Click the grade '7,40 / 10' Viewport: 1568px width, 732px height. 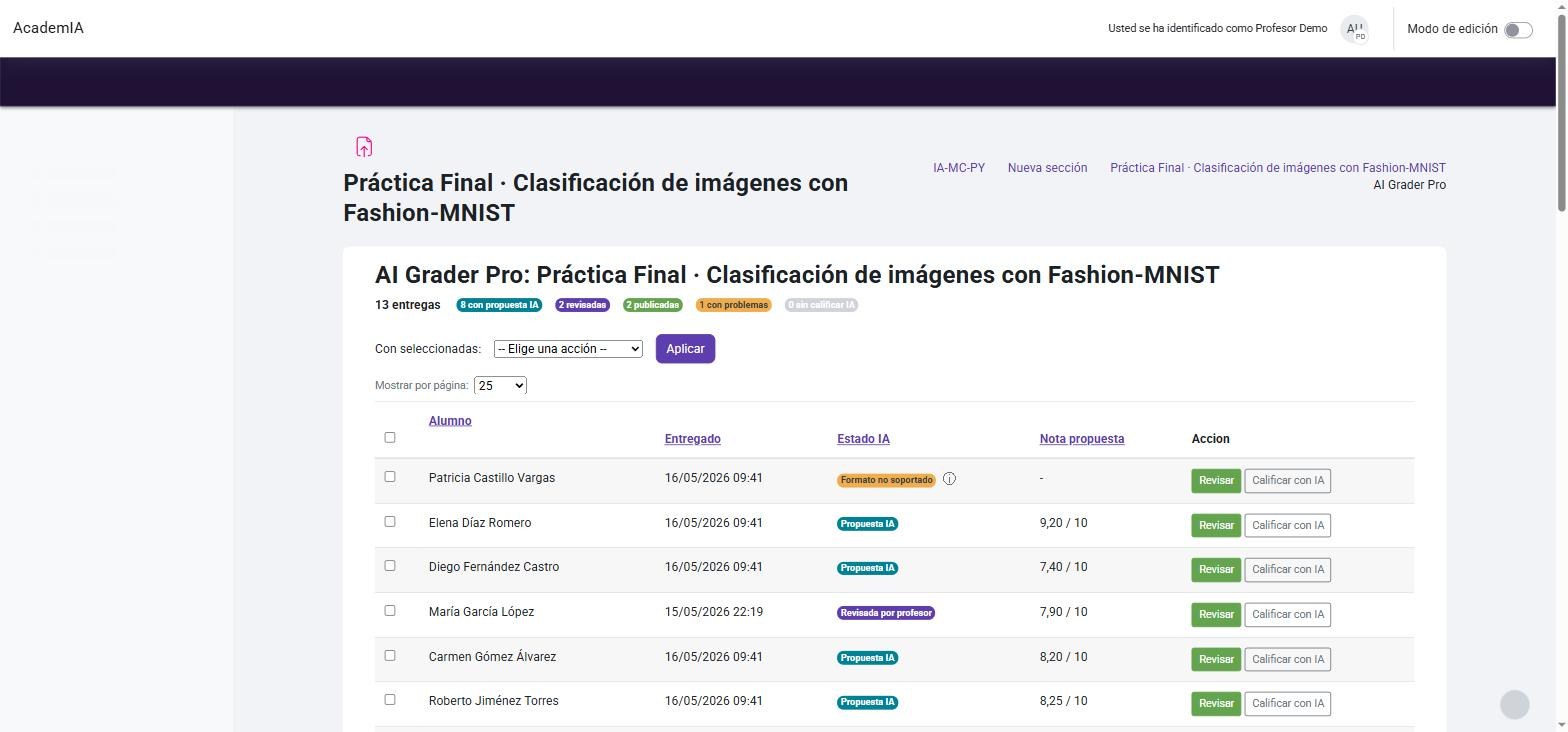(1063, 567)
